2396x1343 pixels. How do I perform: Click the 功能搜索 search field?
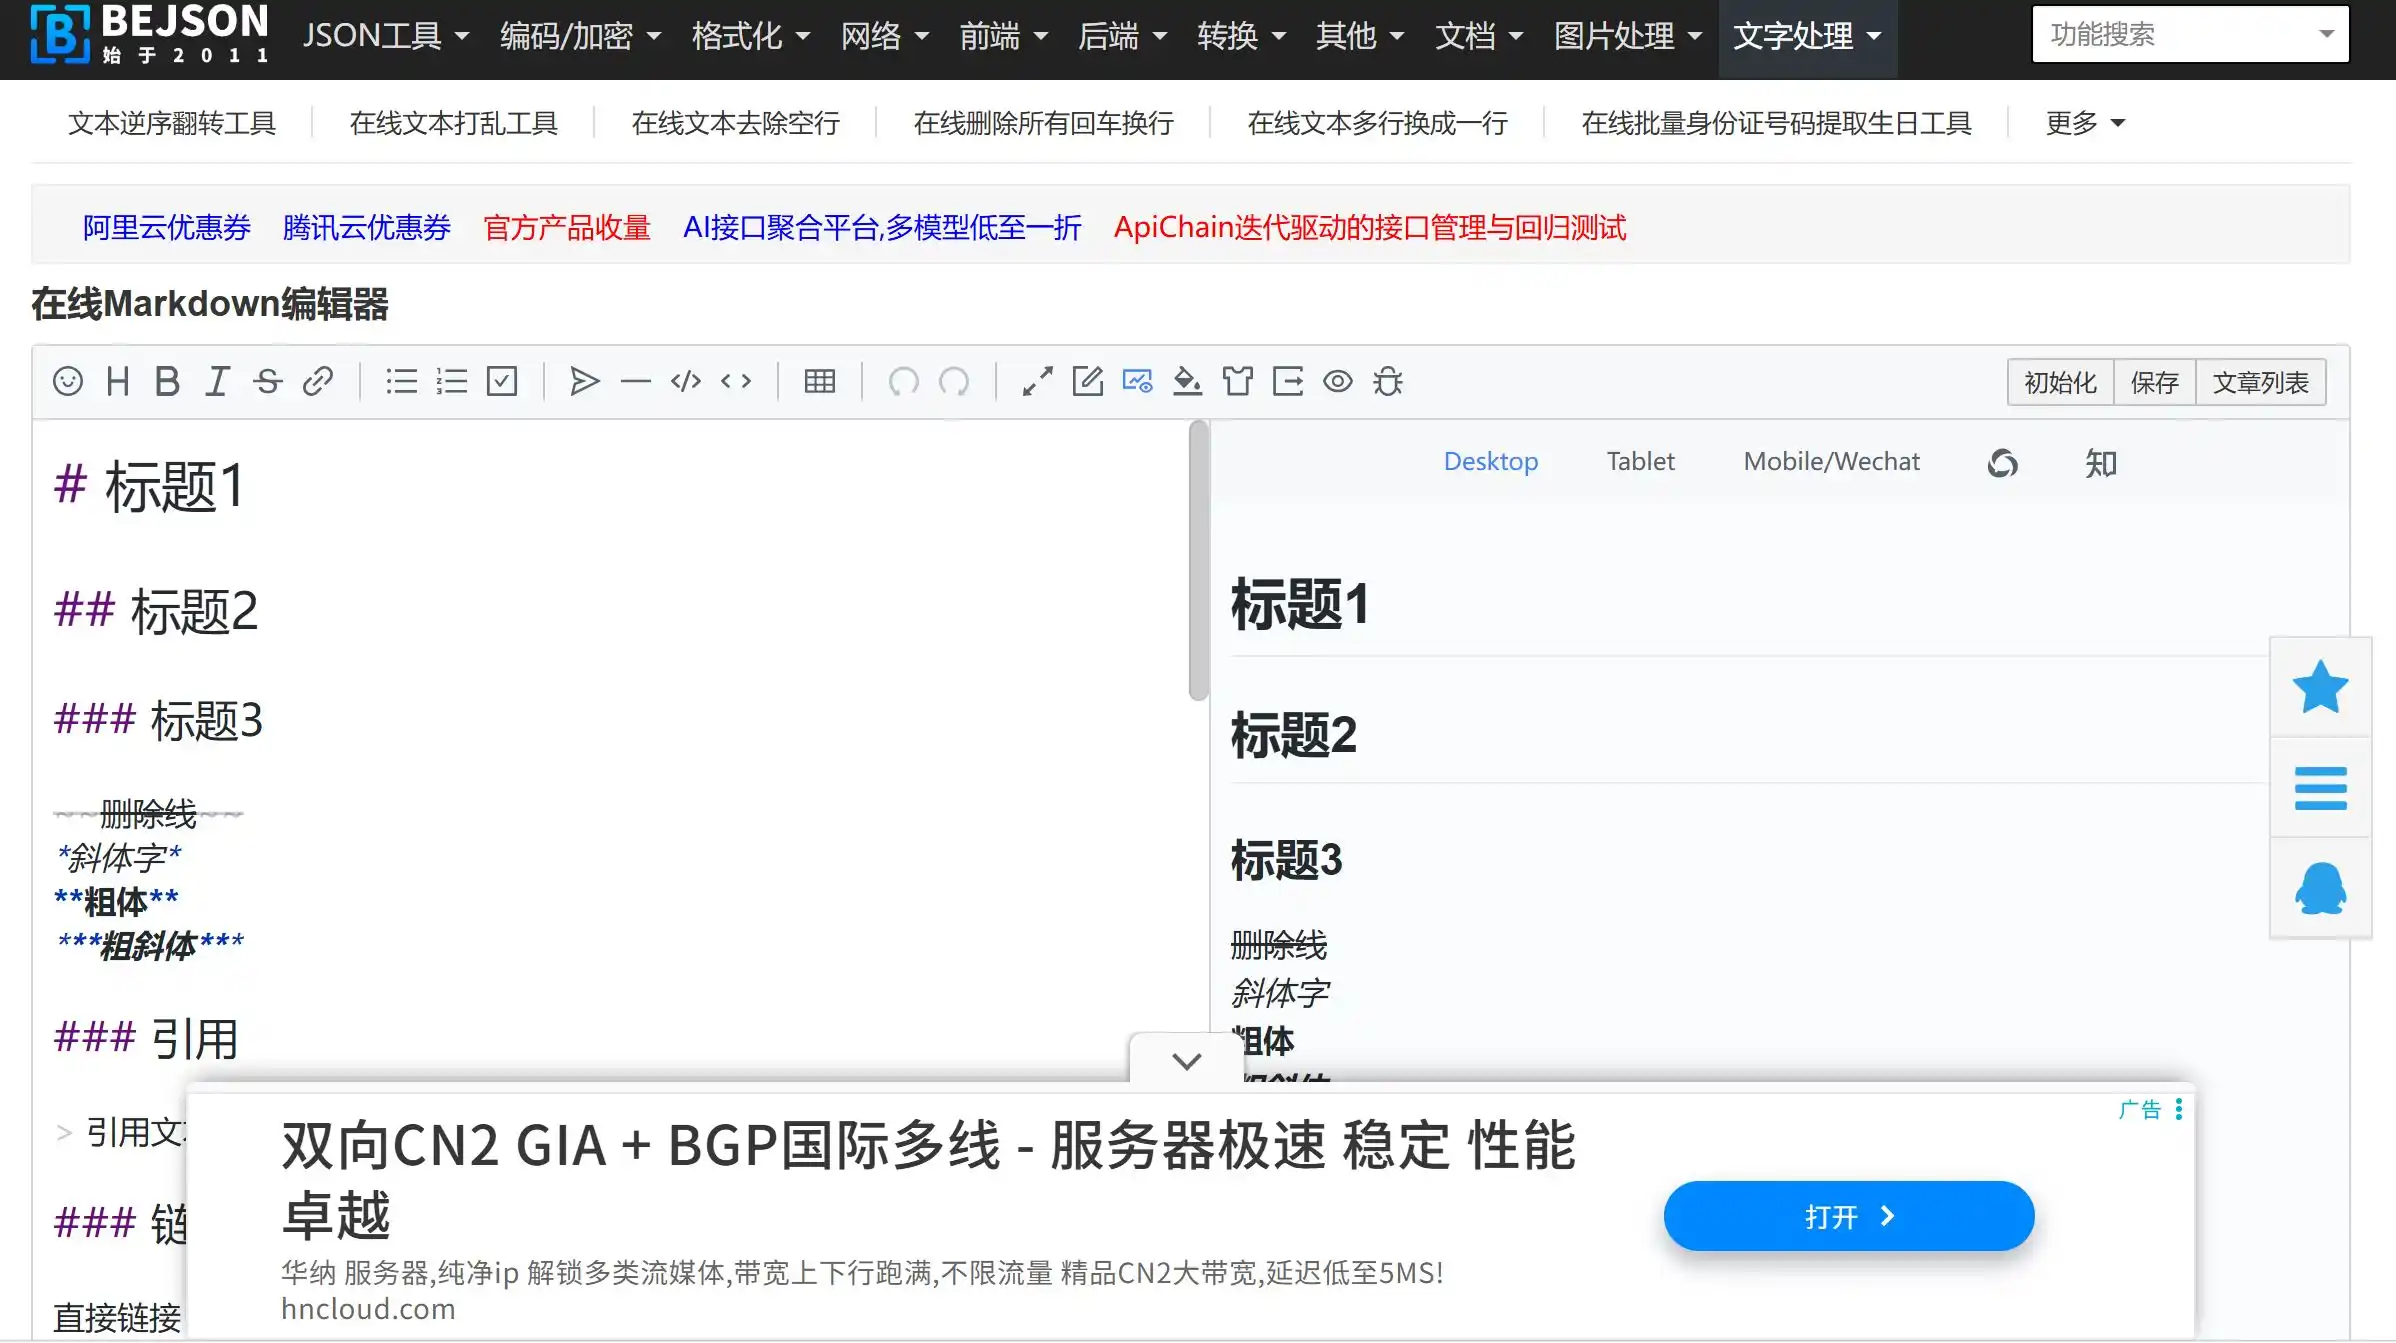pos(2190,35)
